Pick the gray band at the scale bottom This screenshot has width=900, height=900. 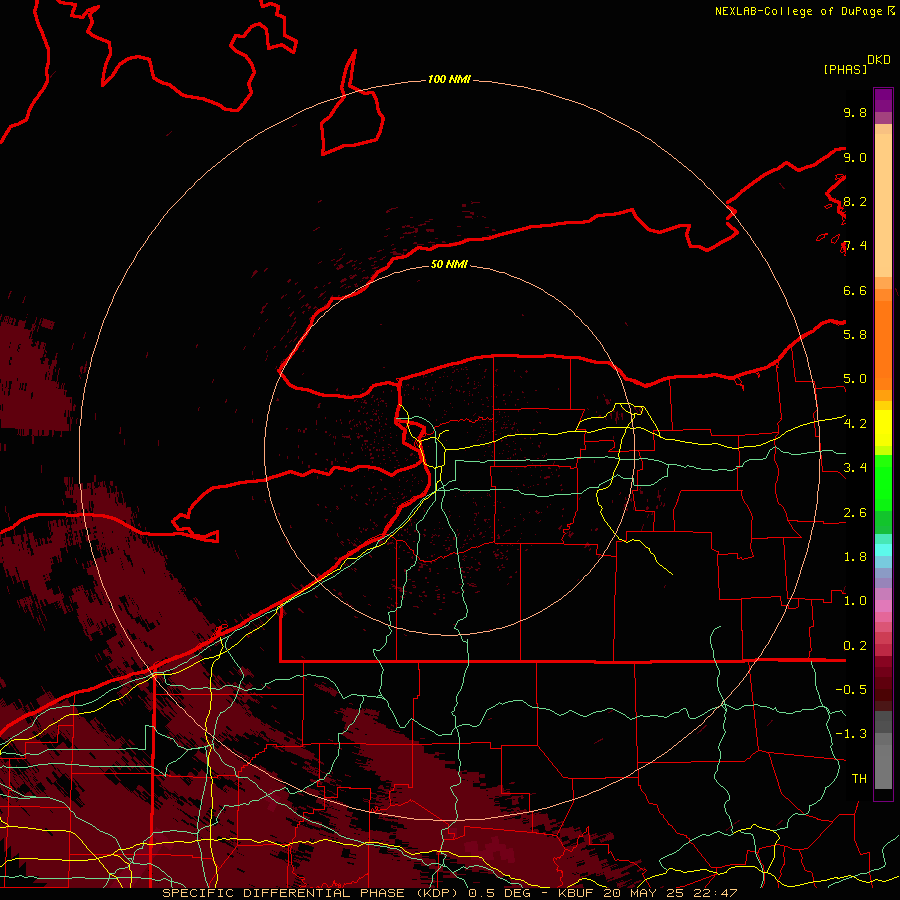coord(883,752)
